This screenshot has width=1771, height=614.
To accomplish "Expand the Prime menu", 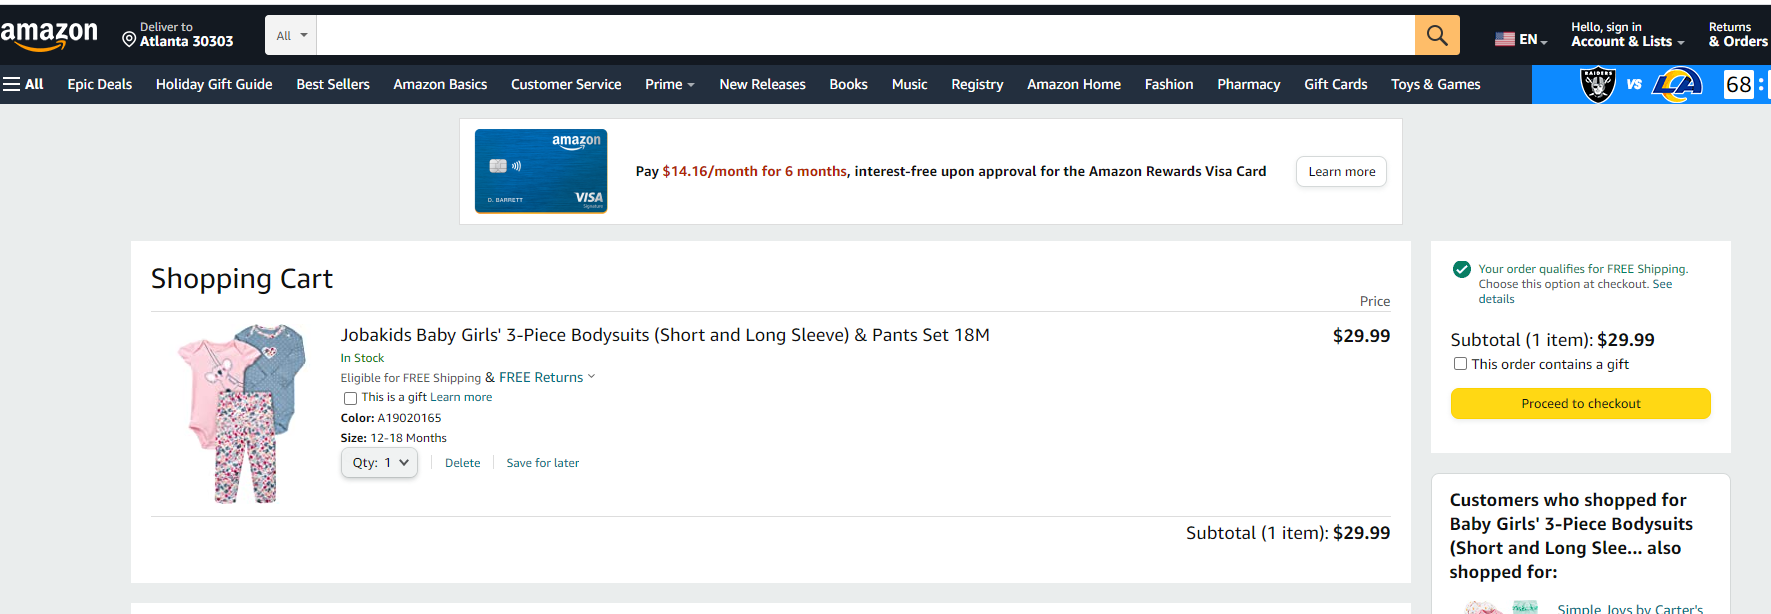I will (x=669, y=85).
